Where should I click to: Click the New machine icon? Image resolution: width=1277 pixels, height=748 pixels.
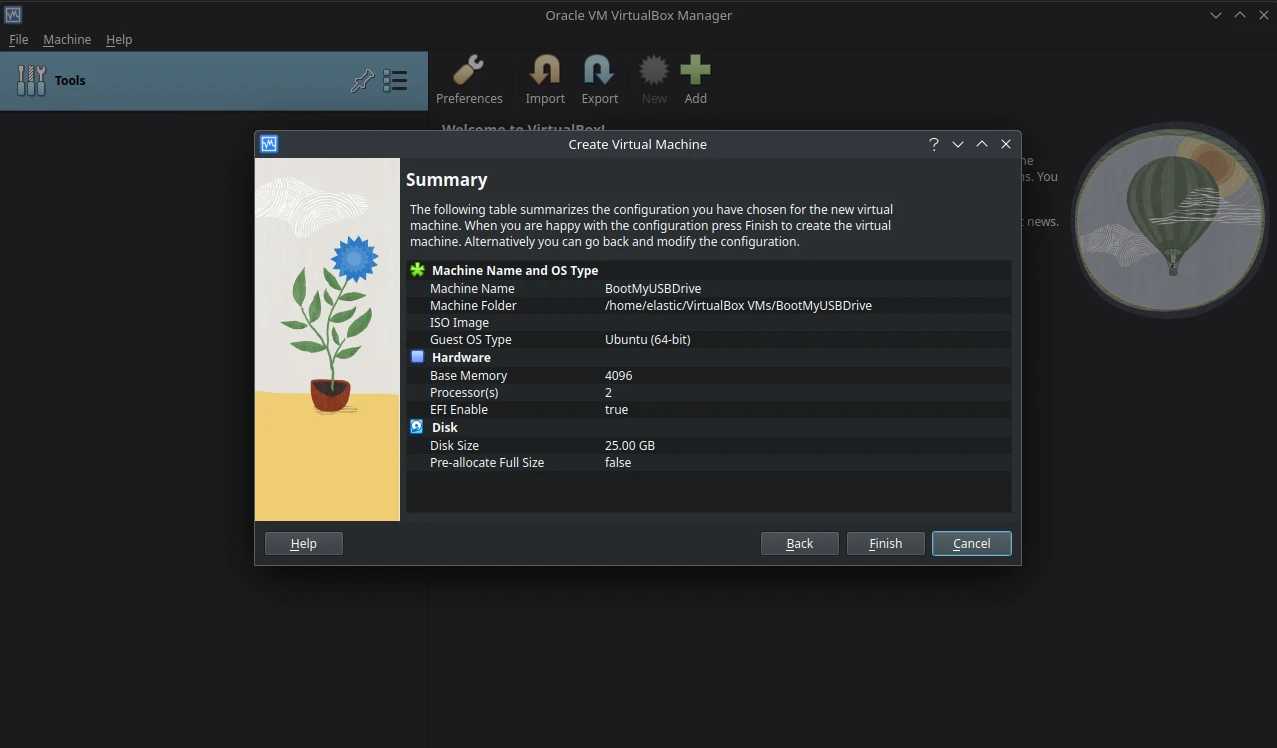click(654, 80)
